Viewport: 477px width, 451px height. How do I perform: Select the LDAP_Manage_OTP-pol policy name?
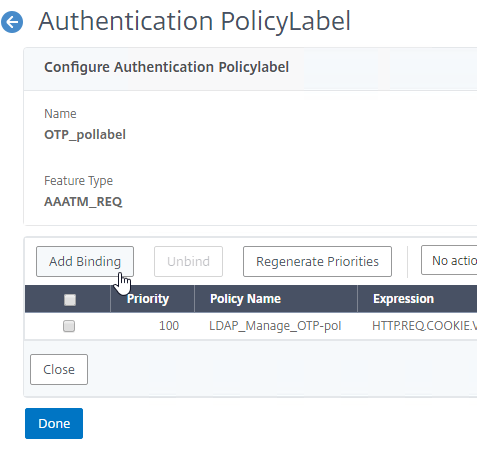tap(275, 326)
